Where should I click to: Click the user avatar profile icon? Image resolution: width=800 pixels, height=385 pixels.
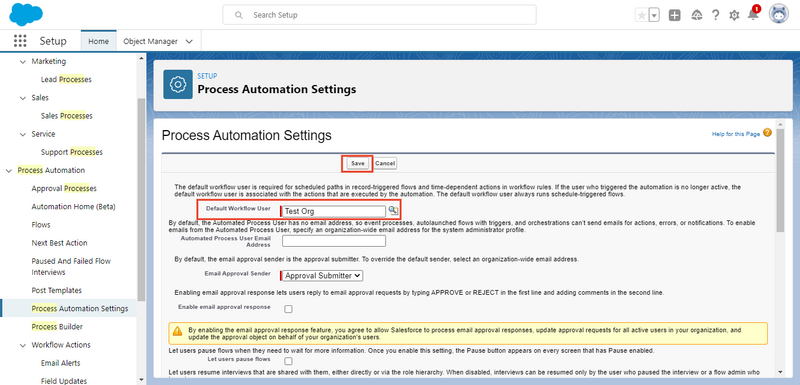click(779, 14)
